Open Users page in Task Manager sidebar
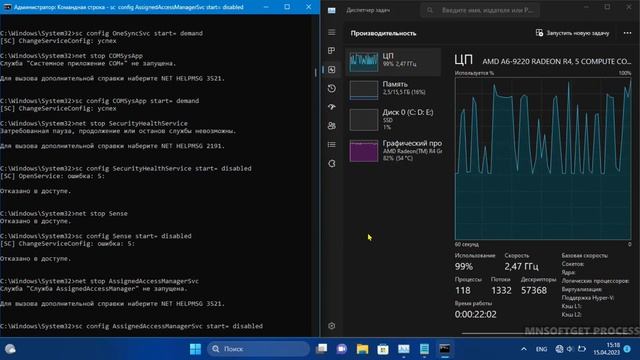 click(x=332, y=126)
